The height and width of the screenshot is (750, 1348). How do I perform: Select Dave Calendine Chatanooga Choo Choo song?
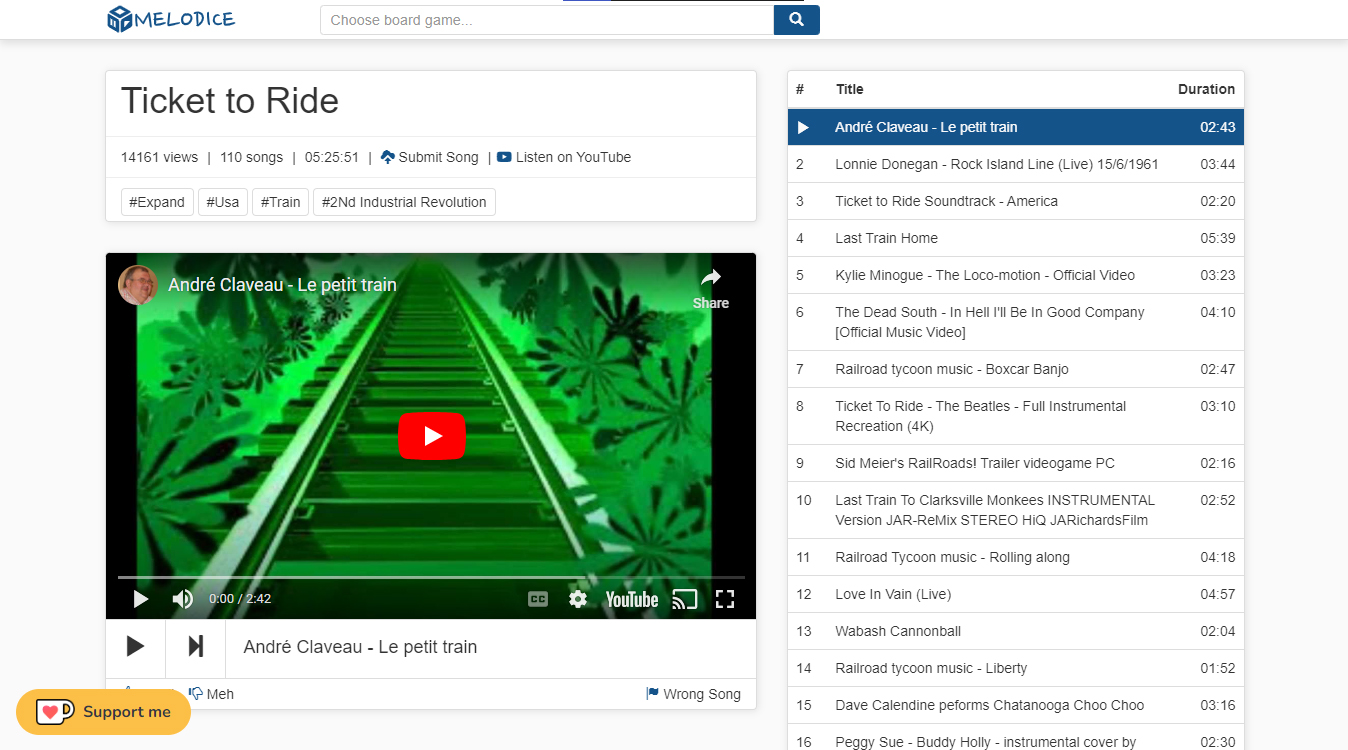(x=1016, y=705)
